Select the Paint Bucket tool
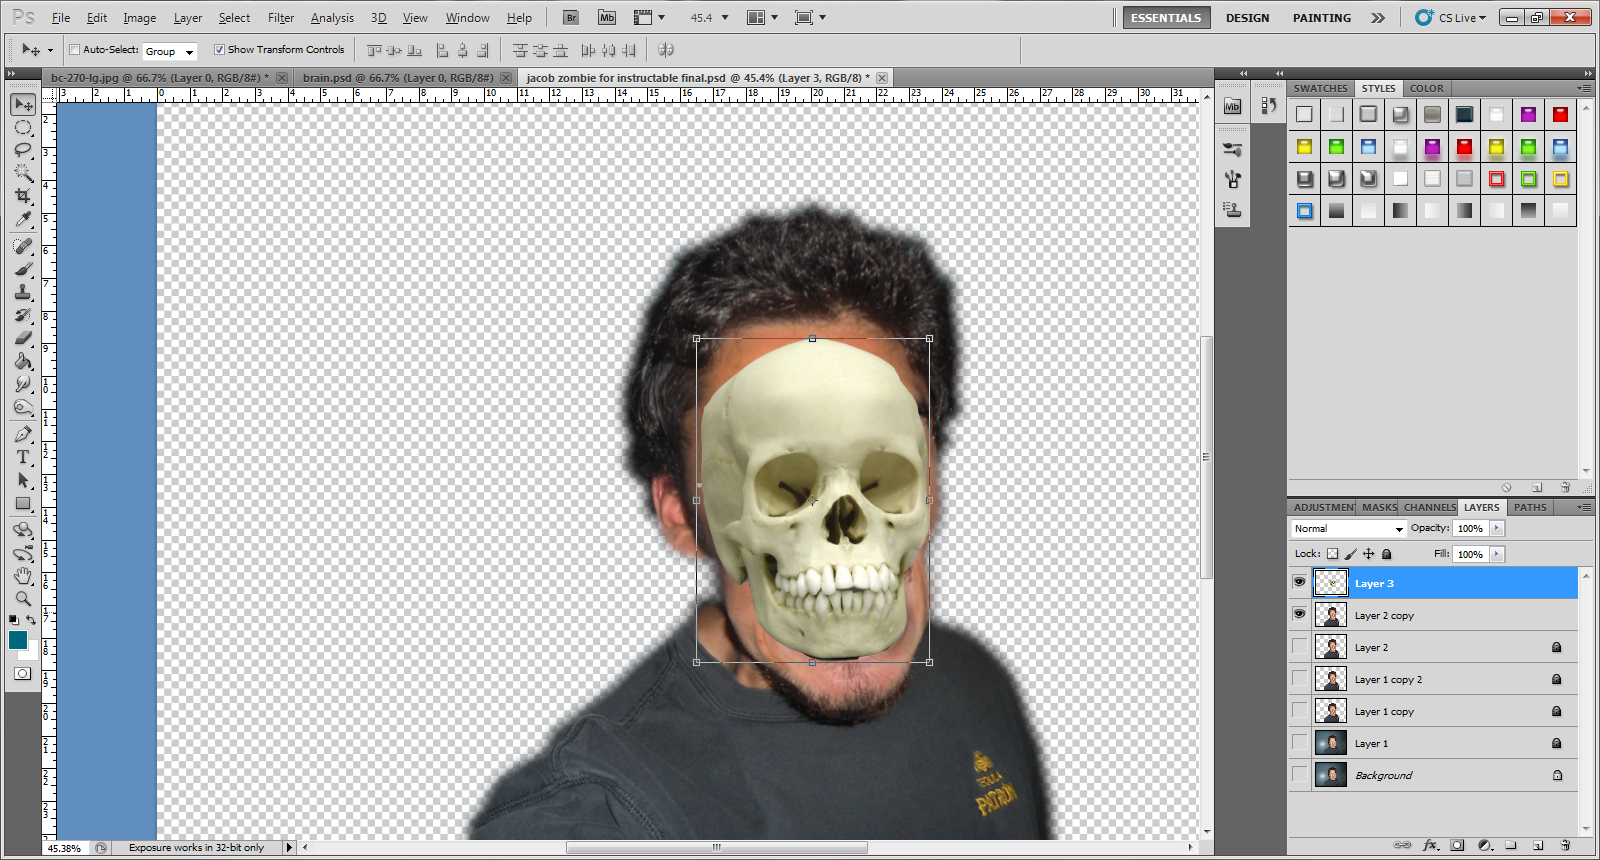 point(23,361)
